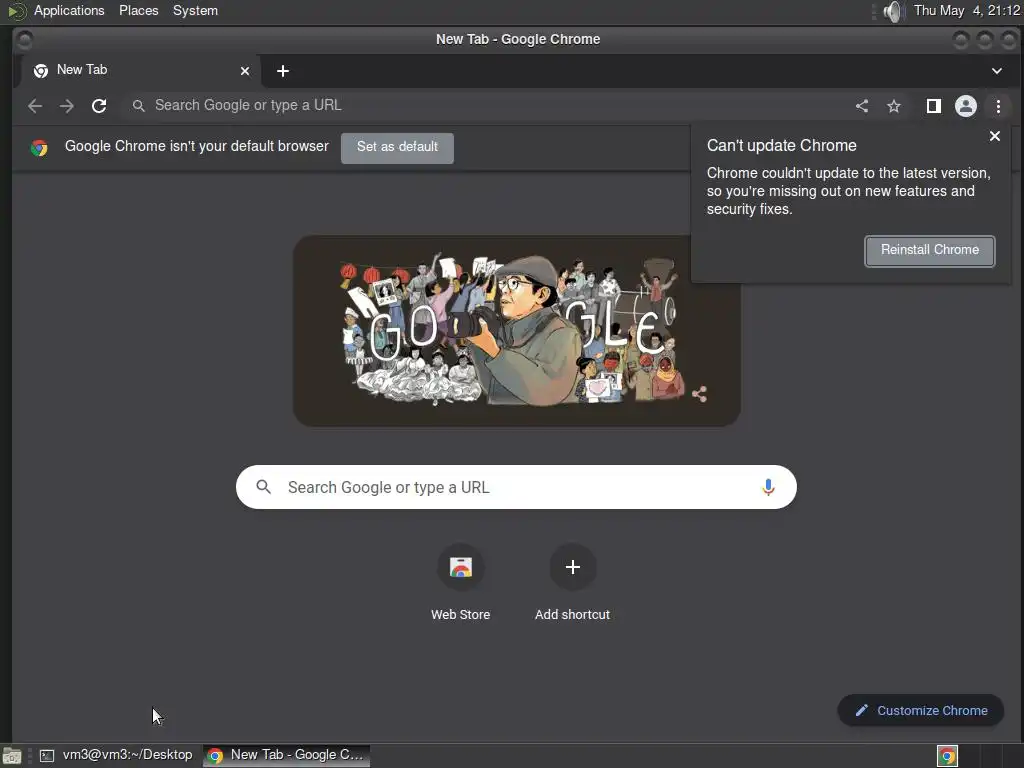
Task: Click the Chrome logo in default browser bar
Action: click(39, 148)
